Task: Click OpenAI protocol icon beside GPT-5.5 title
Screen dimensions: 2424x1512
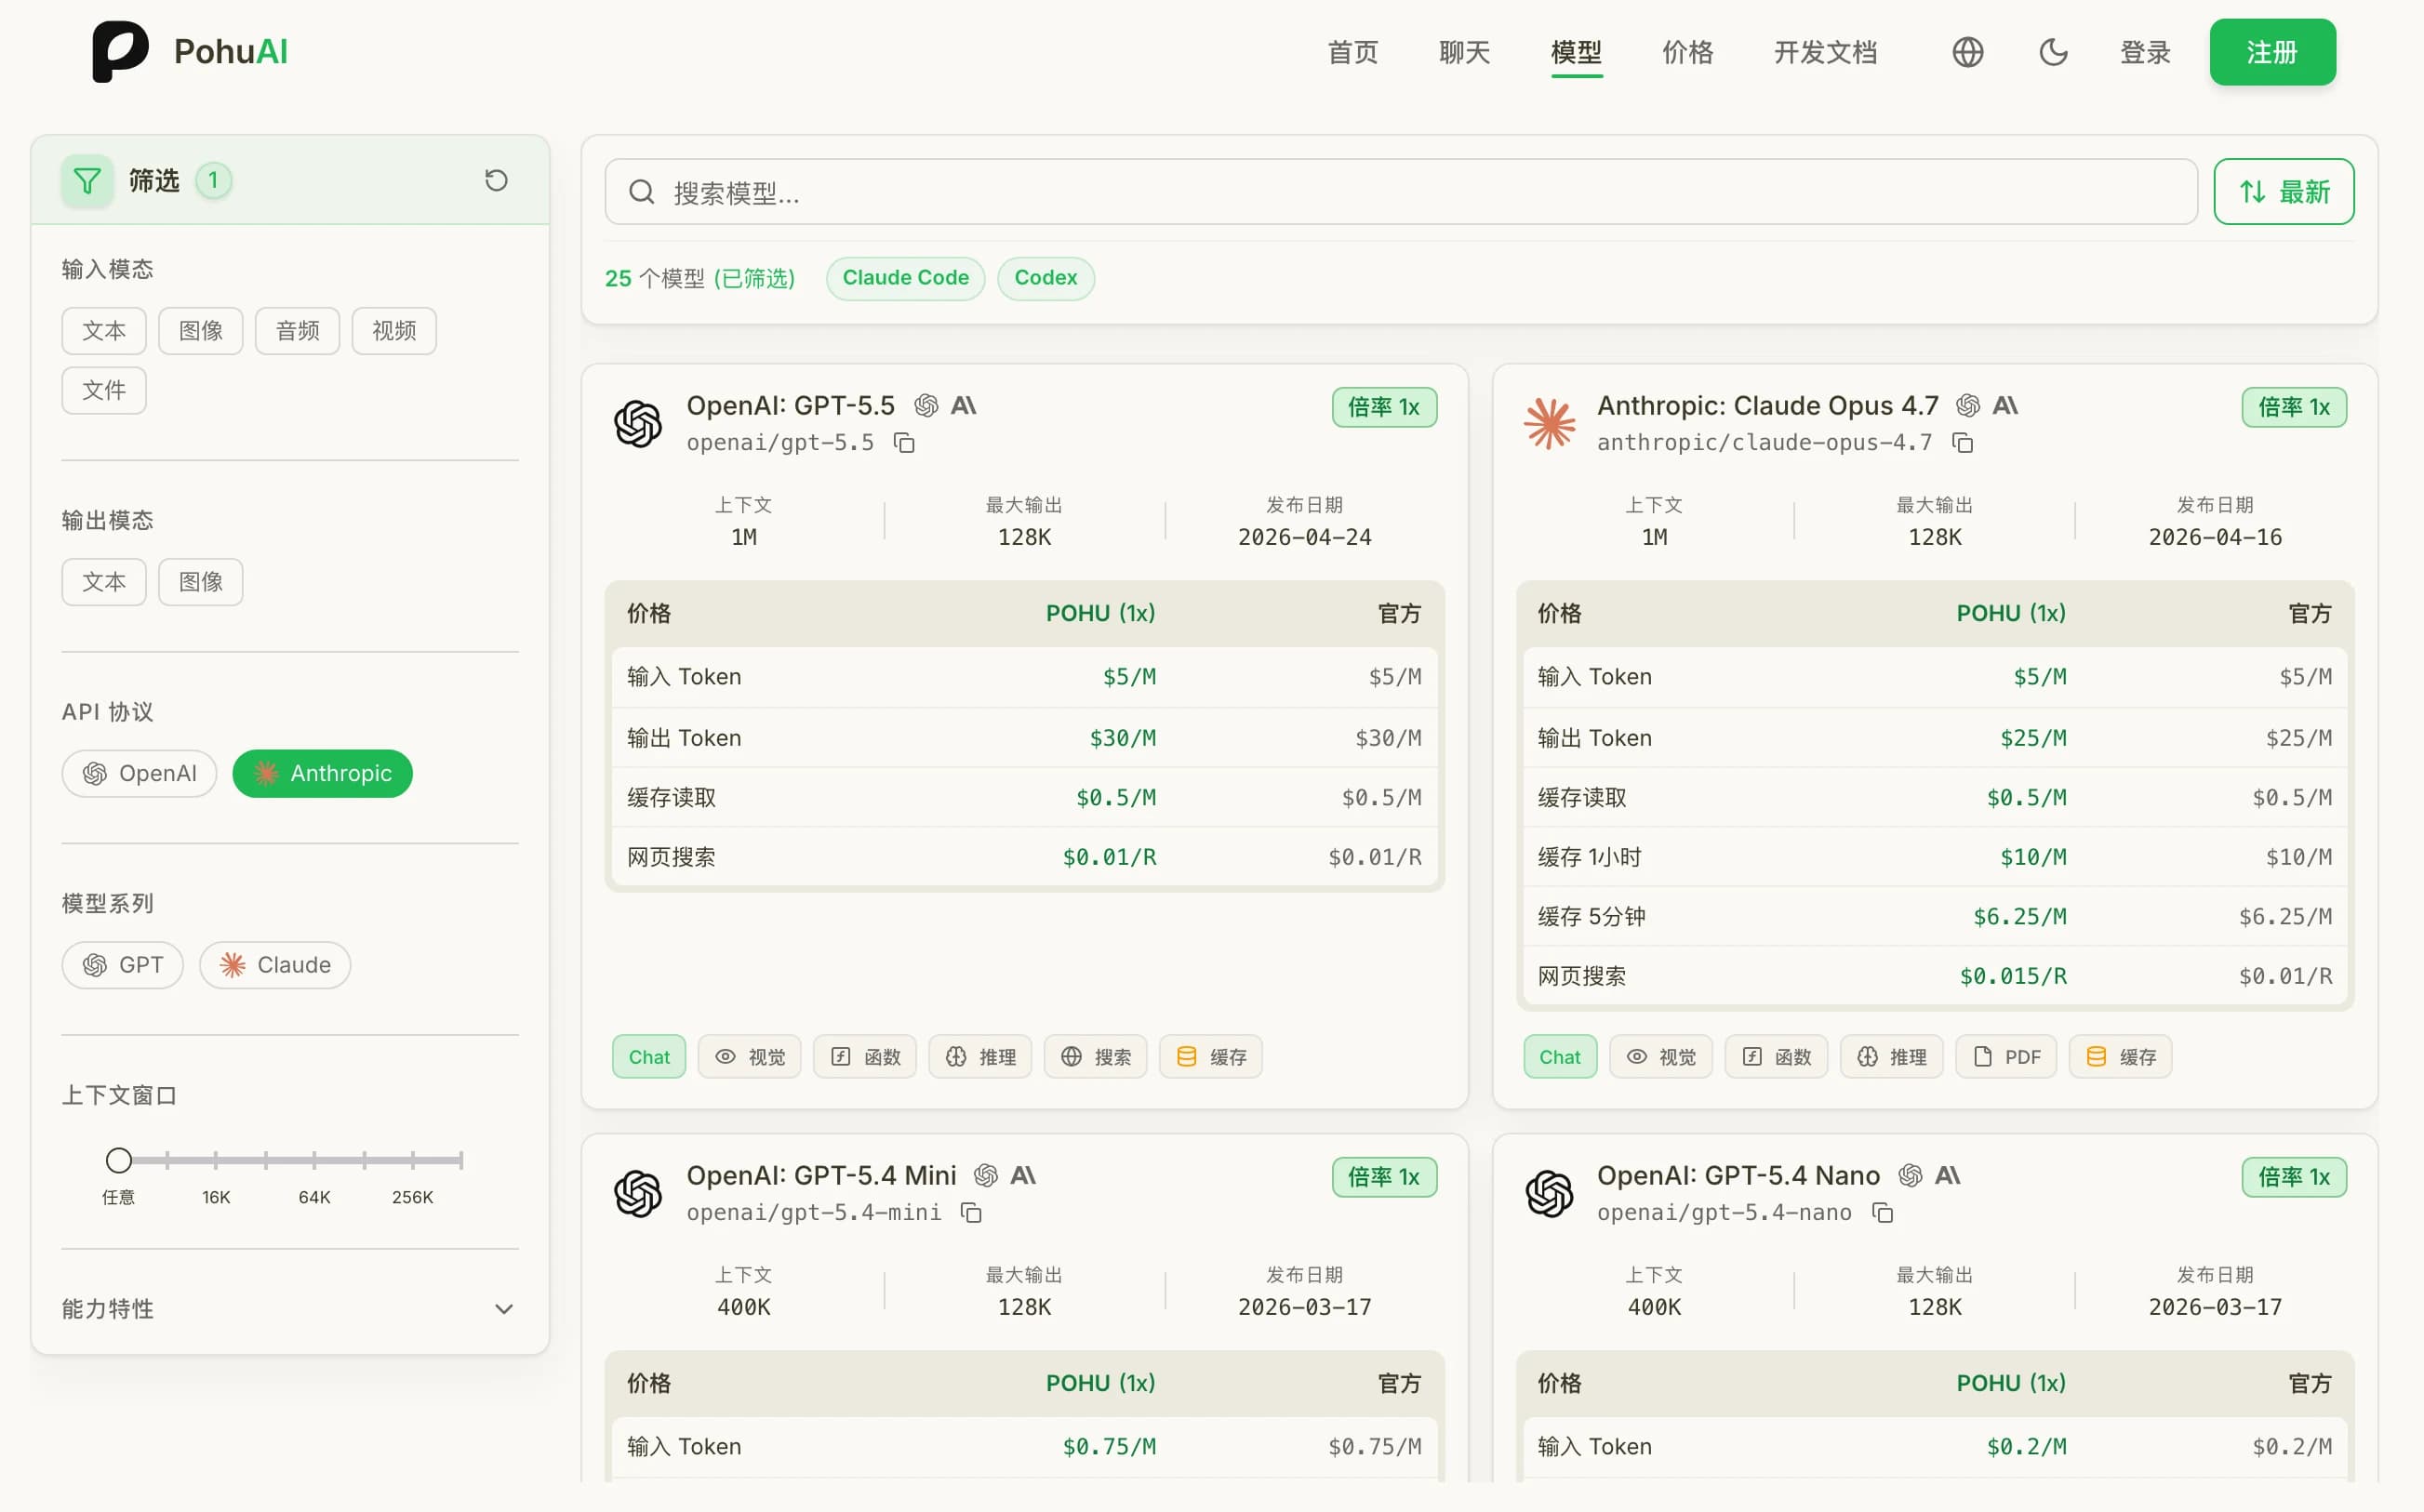Action: [926, 405]
